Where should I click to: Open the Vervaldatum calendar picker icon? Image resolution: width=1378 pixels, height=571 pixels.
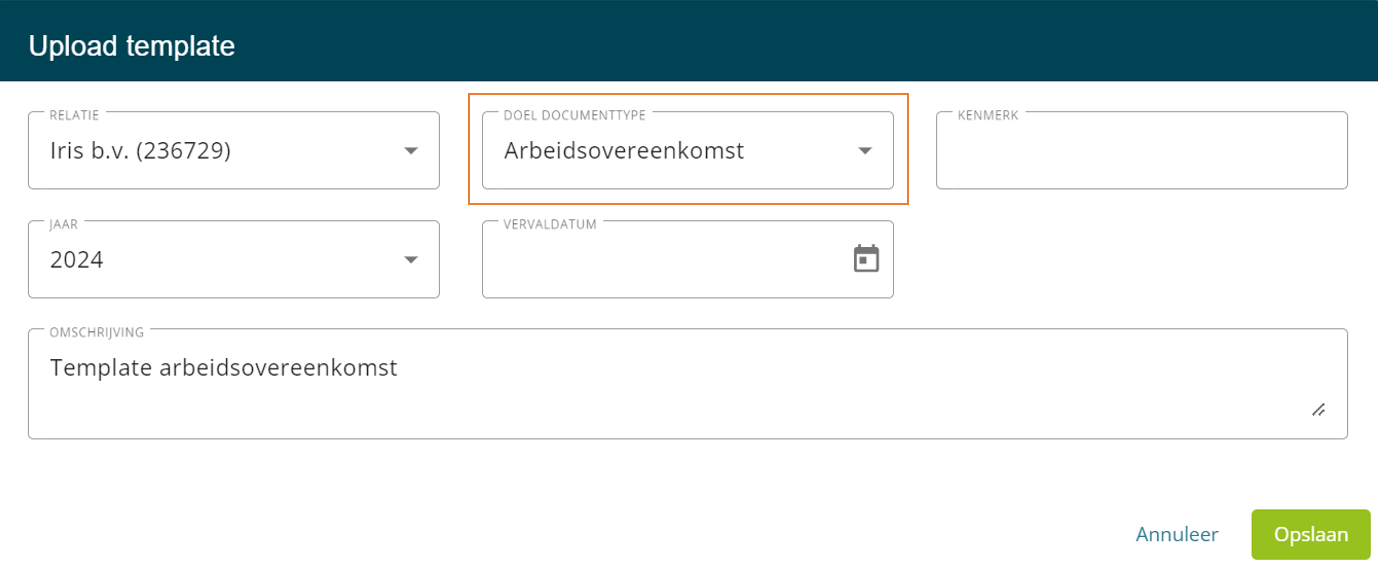point(866,259)
